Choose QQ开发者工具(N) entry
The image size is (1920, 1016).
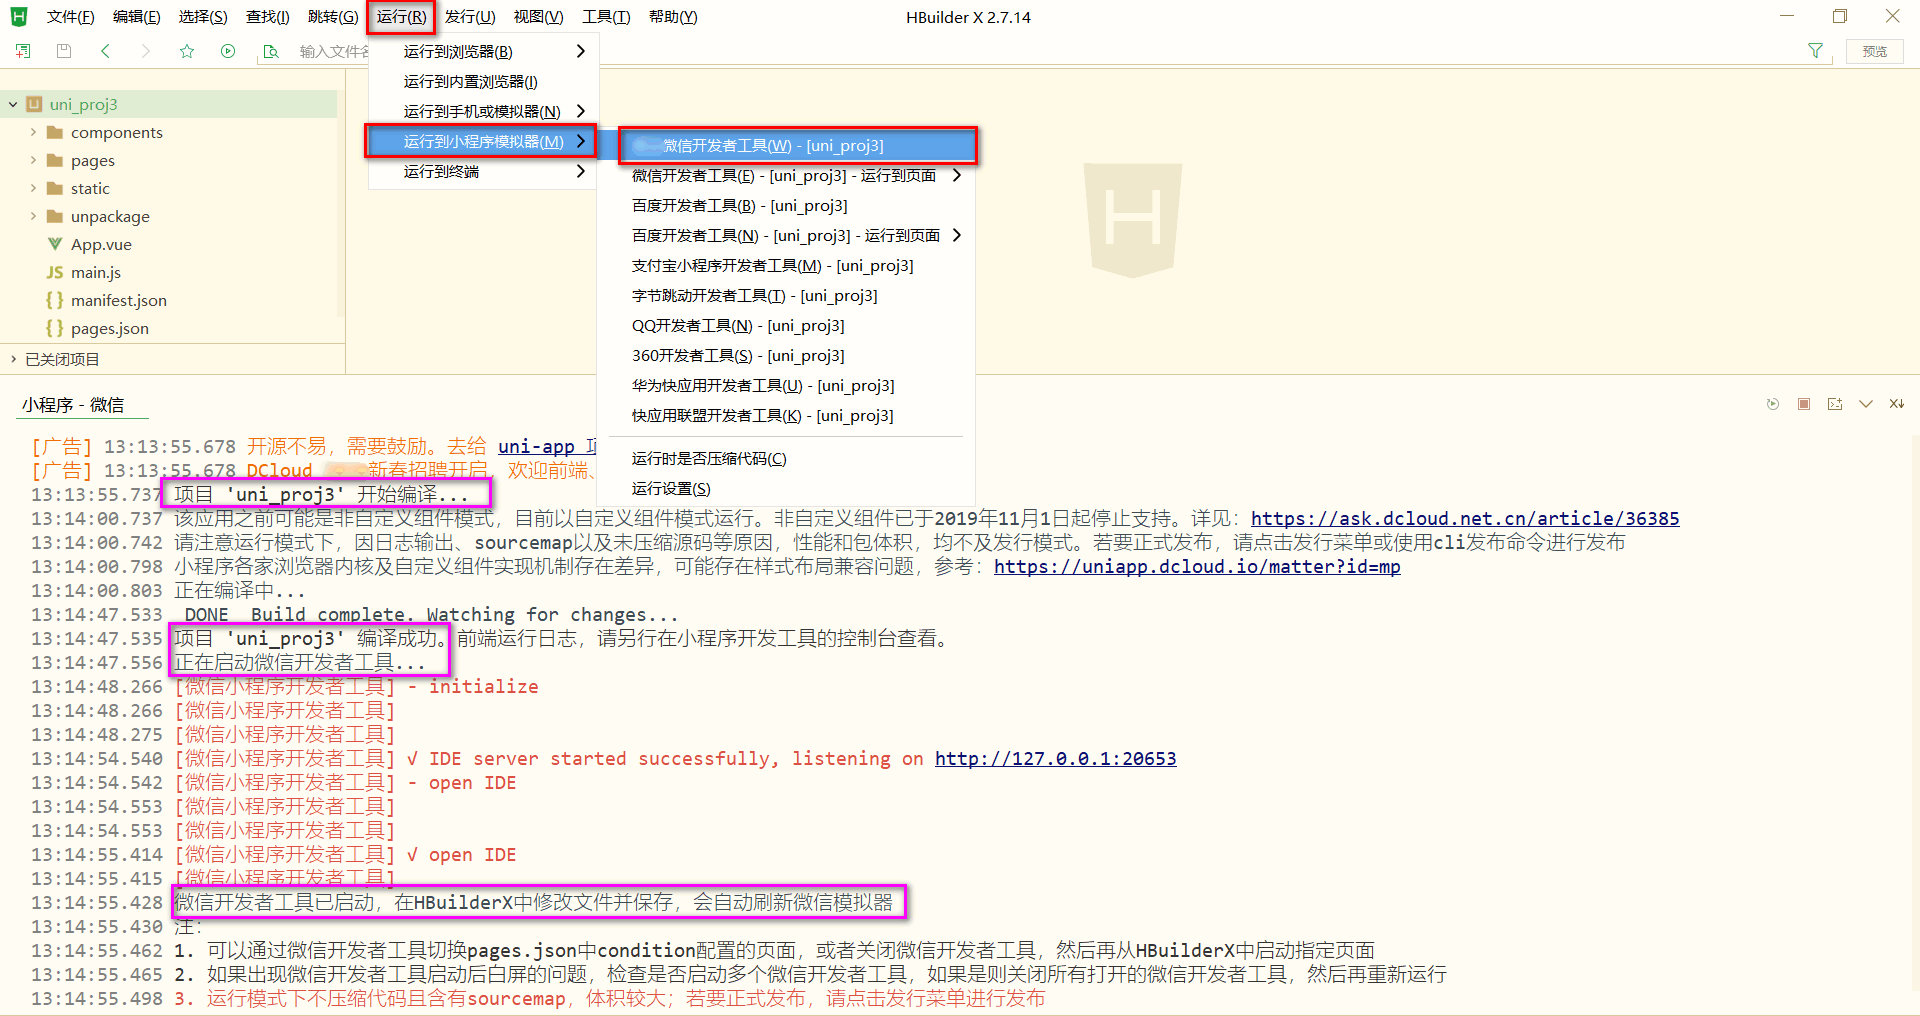pyautogui.click(x=786, y=325)
